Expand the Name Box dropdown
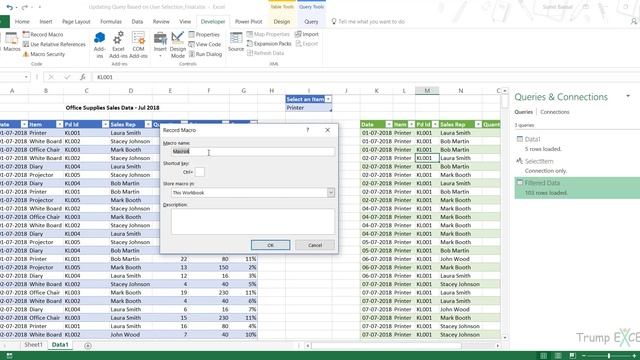The height and width of the screenshot is (360, 640). pos(26,77)
